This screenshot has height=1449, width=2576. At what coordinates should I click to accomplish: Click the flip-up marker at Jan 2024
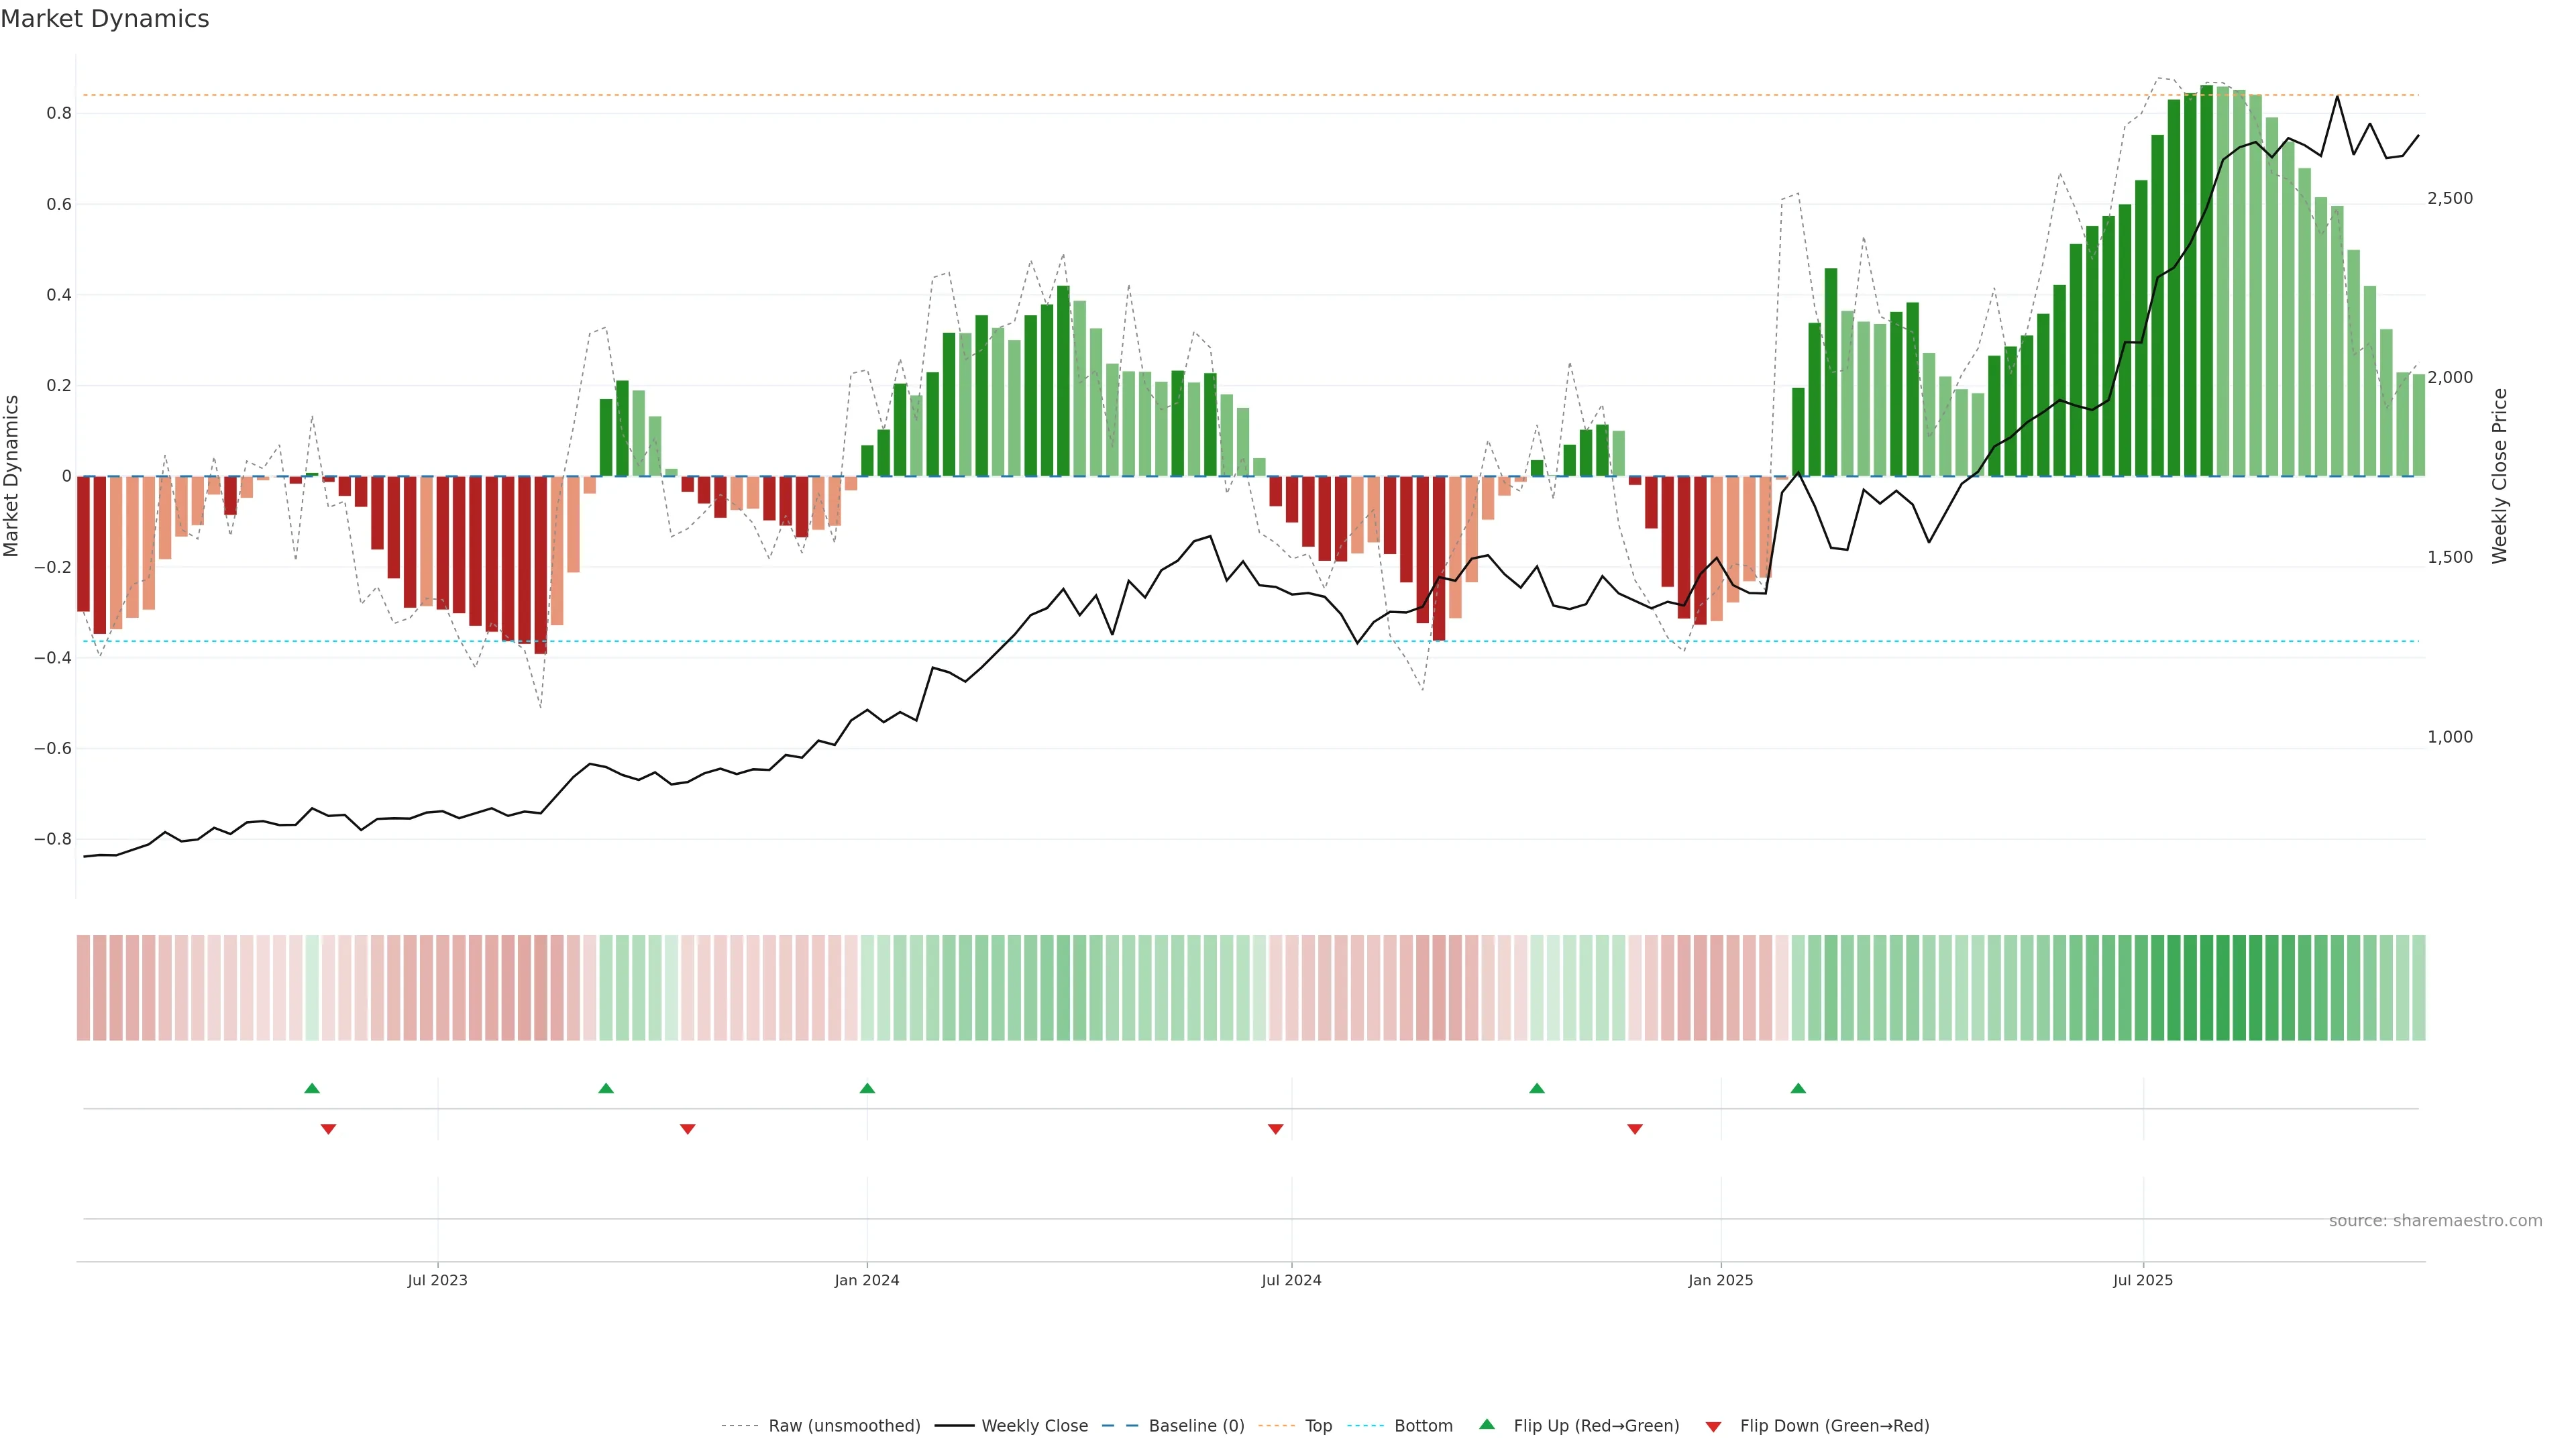pos(867,1088)
